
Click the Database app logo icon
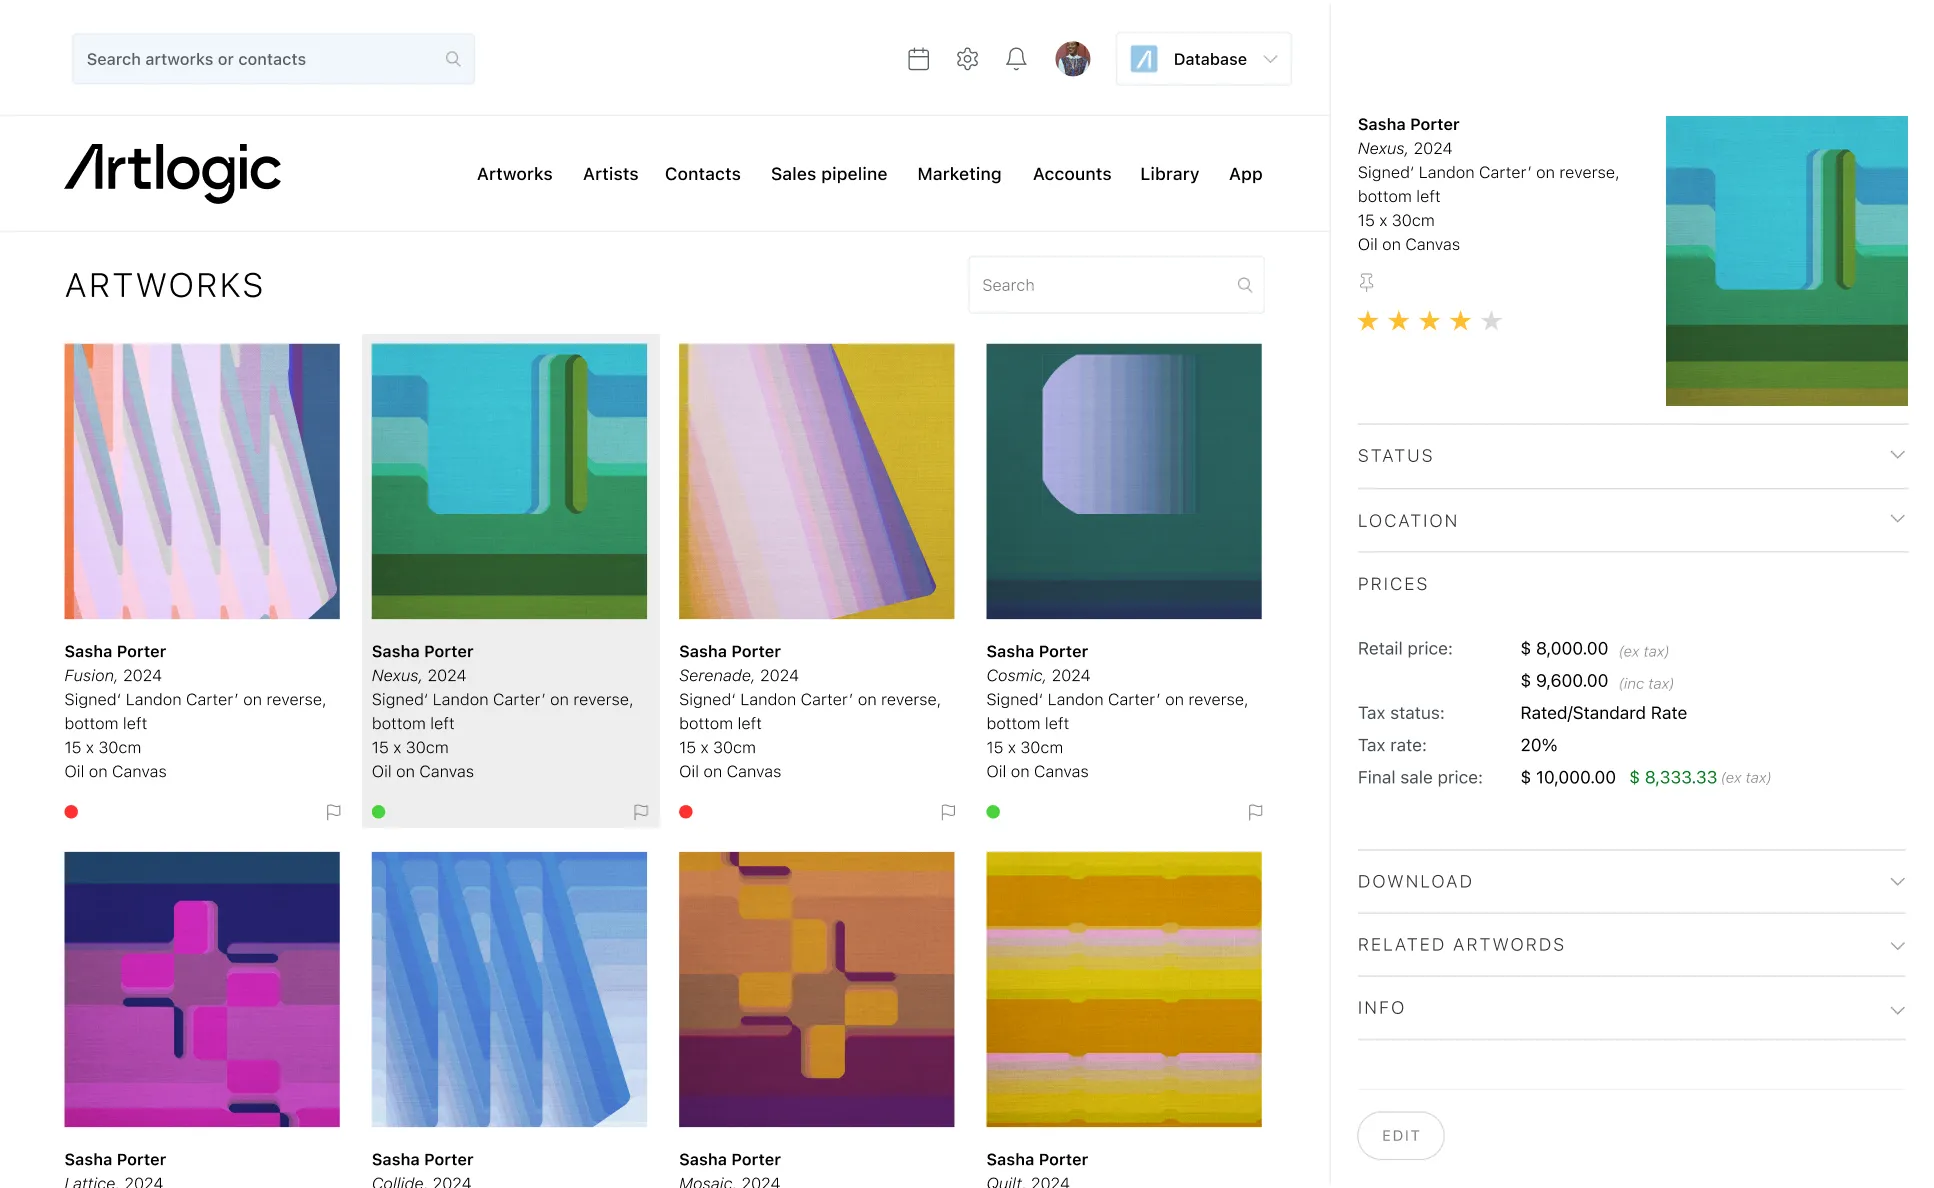[1144, 59]
